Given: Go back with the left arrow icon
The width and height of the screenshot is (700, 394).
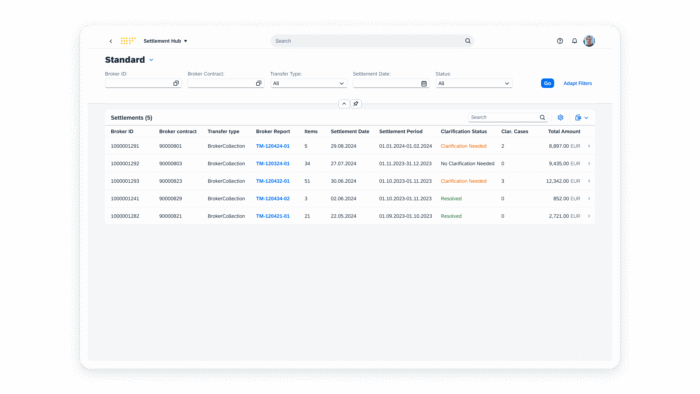Looking at the screenshot, I should [x=111, y=41].
